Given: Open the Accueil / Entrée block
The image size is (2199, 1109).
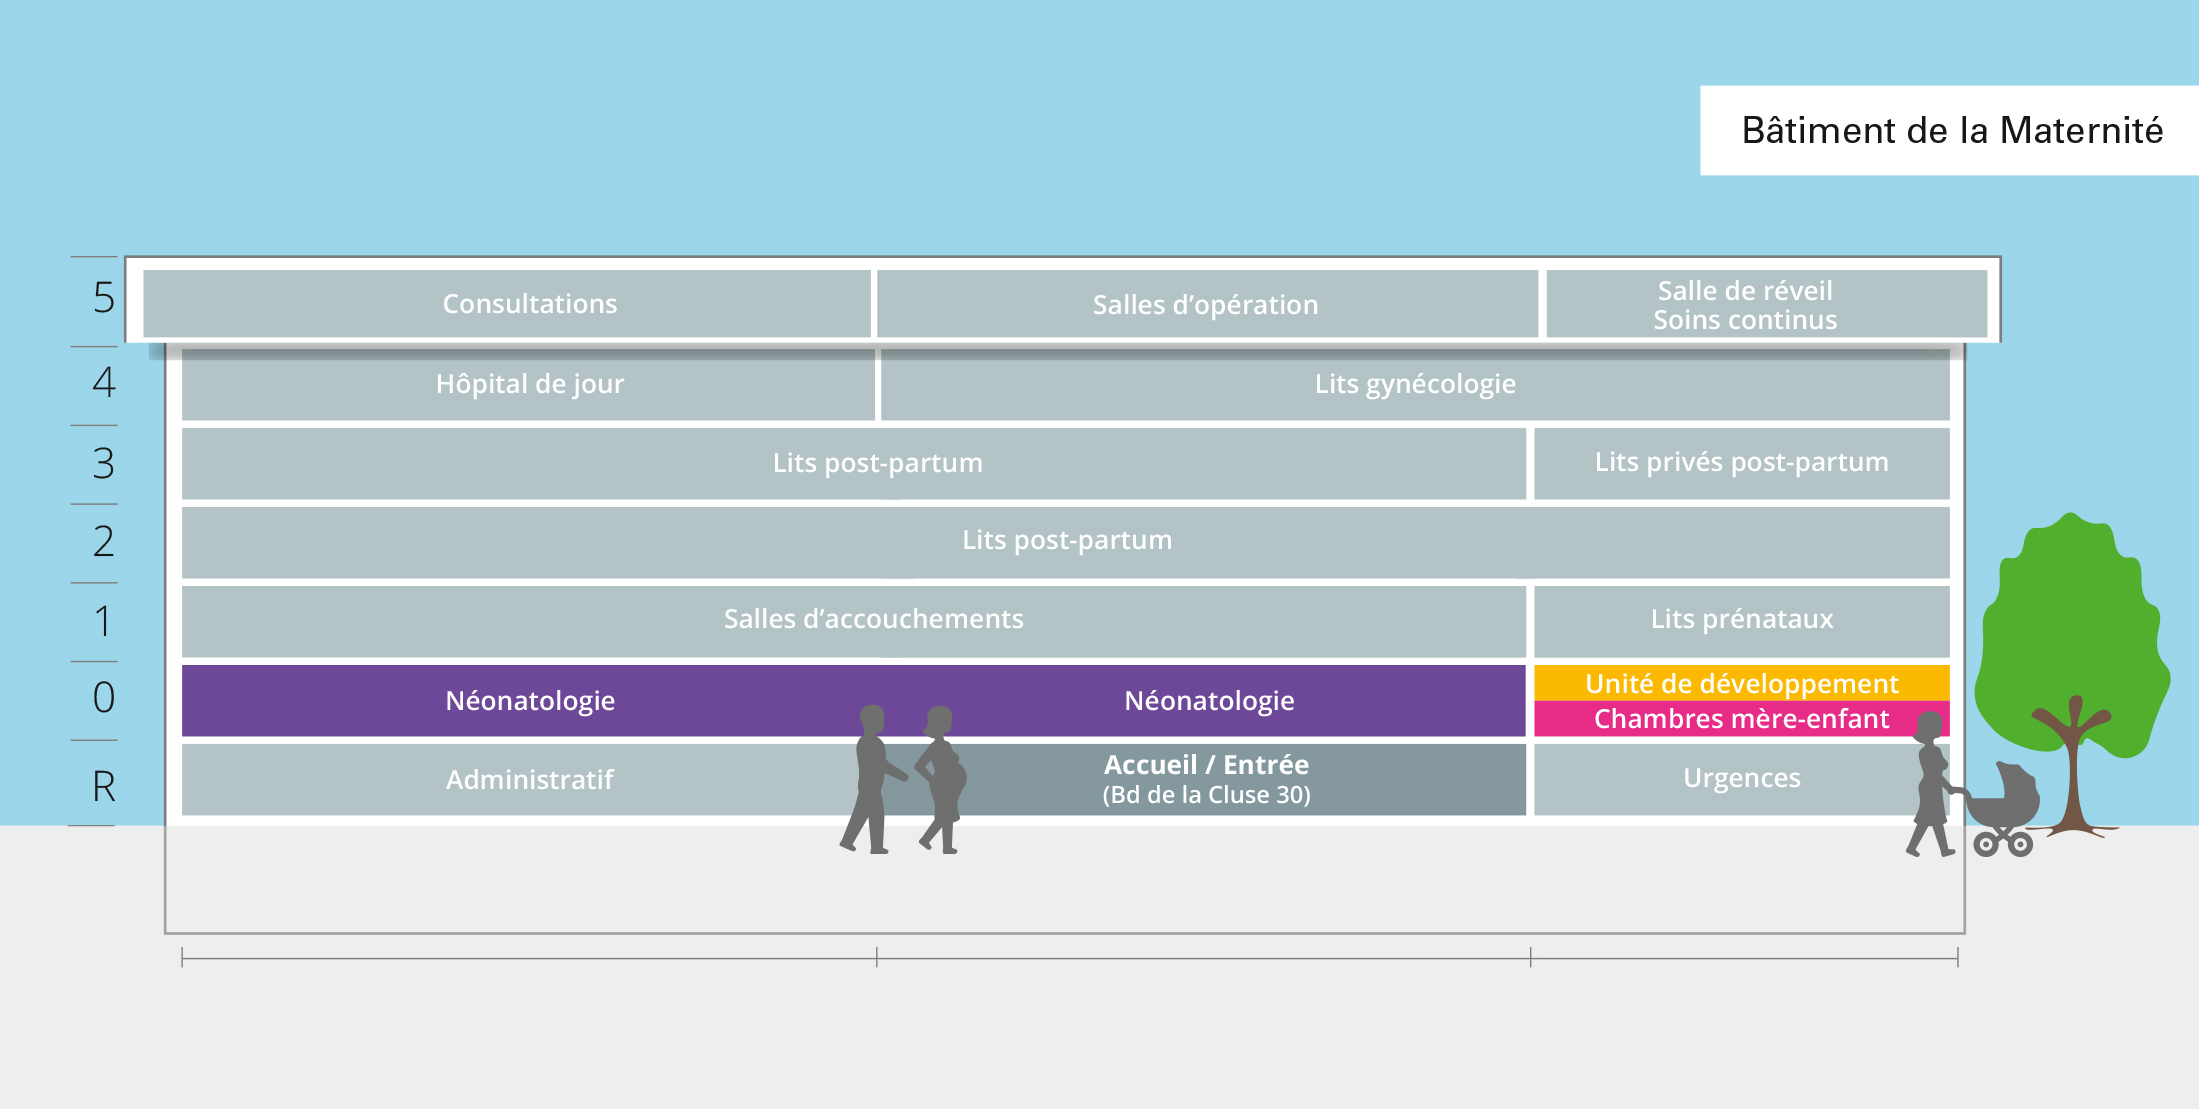Looking at the screenshot, I should (1206, 779).
